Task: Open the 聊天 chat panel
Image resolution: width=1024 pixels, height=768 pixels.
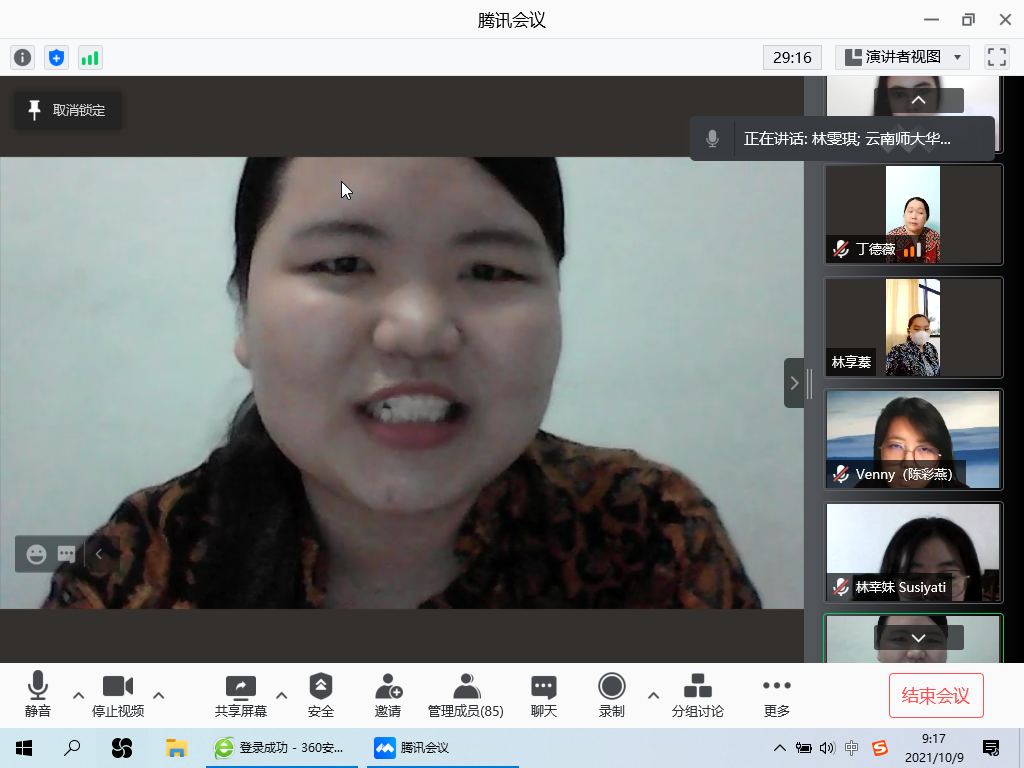Action: pyautogui.click(x=543, y=695)
